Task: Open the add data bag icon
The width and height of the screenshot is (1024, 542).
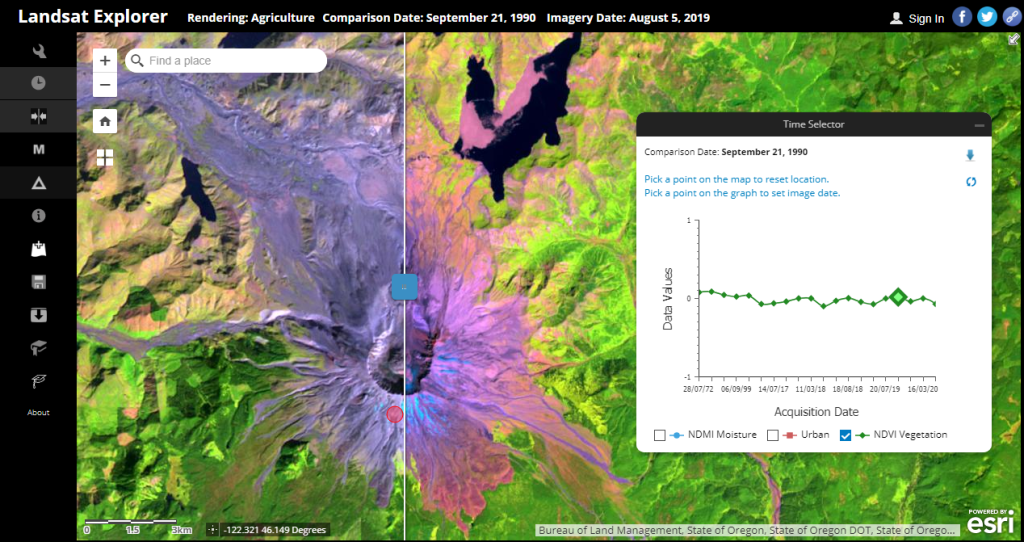Action: 39,249
